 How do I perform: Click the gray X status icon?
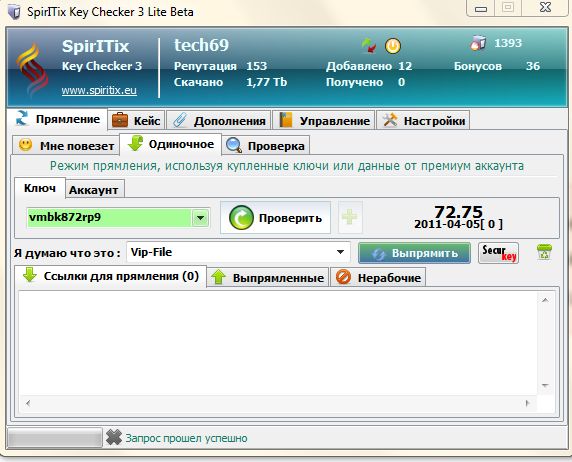click(x=114, y=437)
